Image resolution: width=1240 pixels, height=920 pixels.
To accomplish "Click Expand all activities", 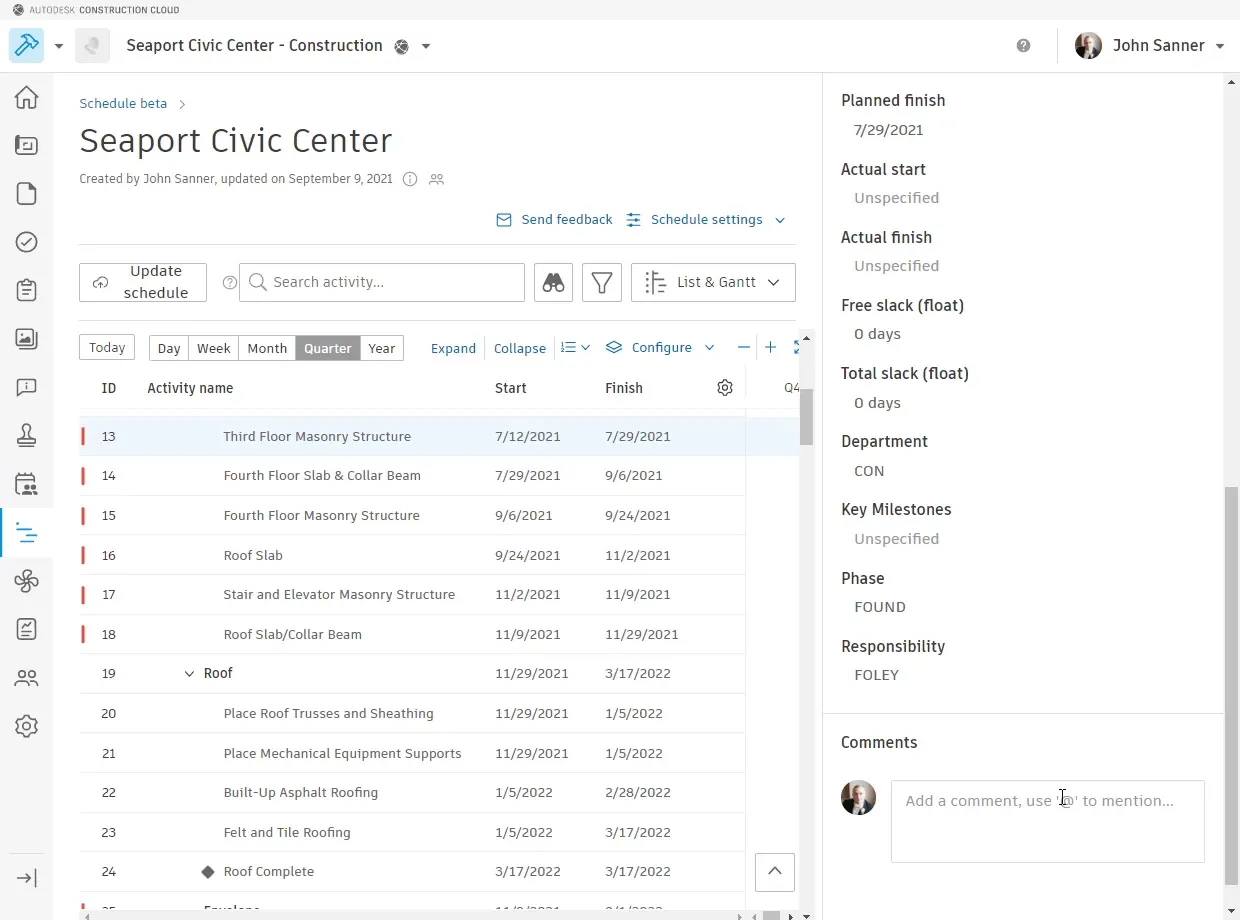I will pos(453,348).
